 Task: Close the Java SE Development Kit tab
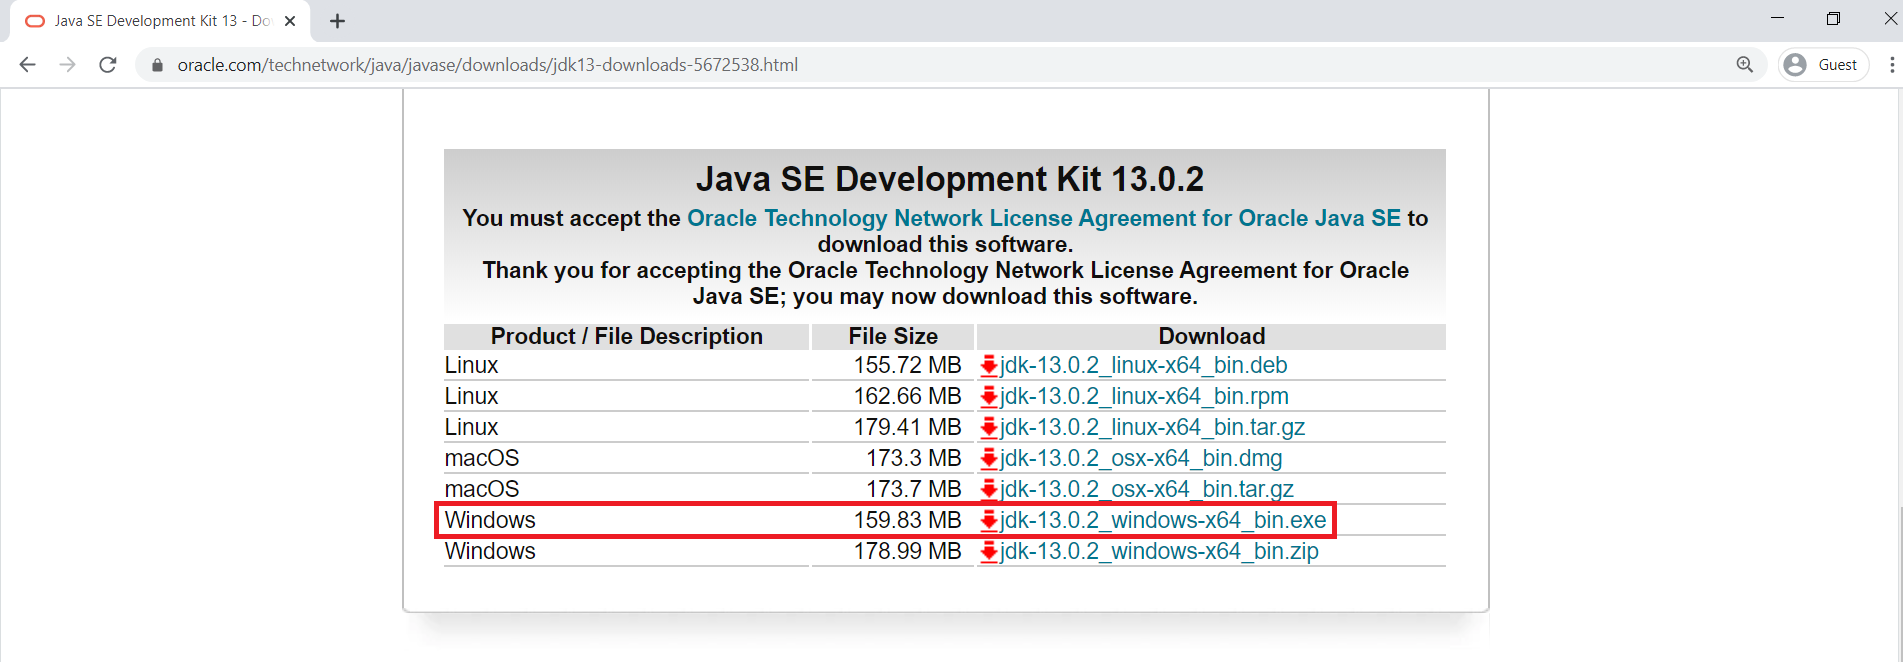(290, 21)
